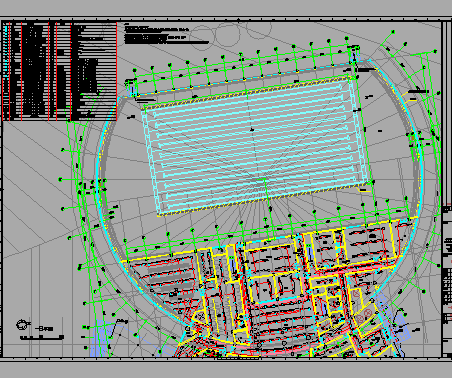Select the blue corner element at rectangle's top-left
The image size is (452, 378).
click(x=131, y=88)
